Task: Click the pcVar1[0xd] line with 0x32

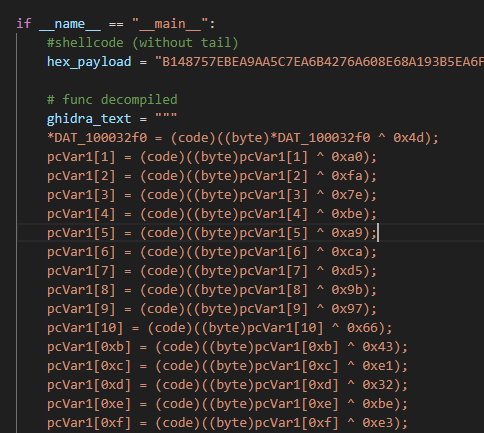Action: click(227, 385)
